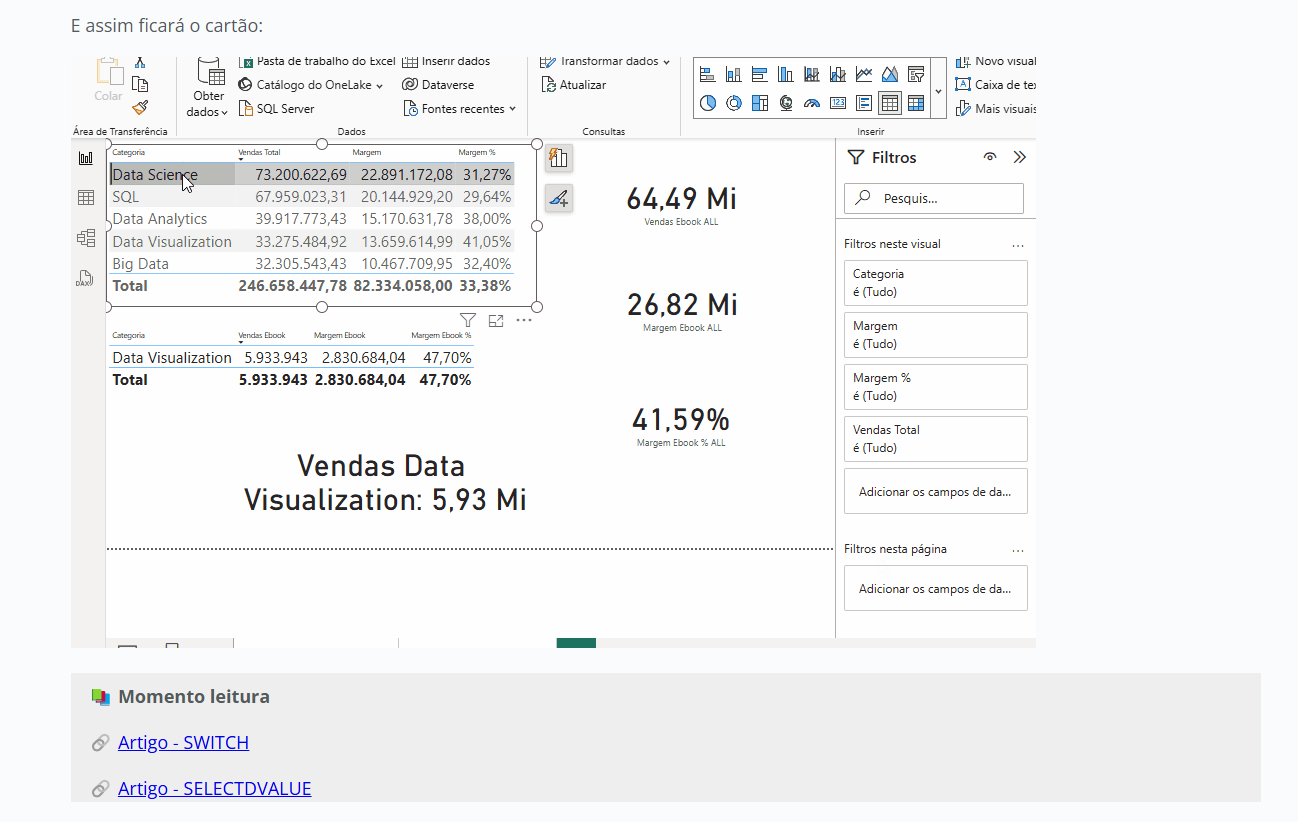The height and width of the screenshot is (822, 1298).
Task: Select the SQL row in table
Action: click(312, 197)
